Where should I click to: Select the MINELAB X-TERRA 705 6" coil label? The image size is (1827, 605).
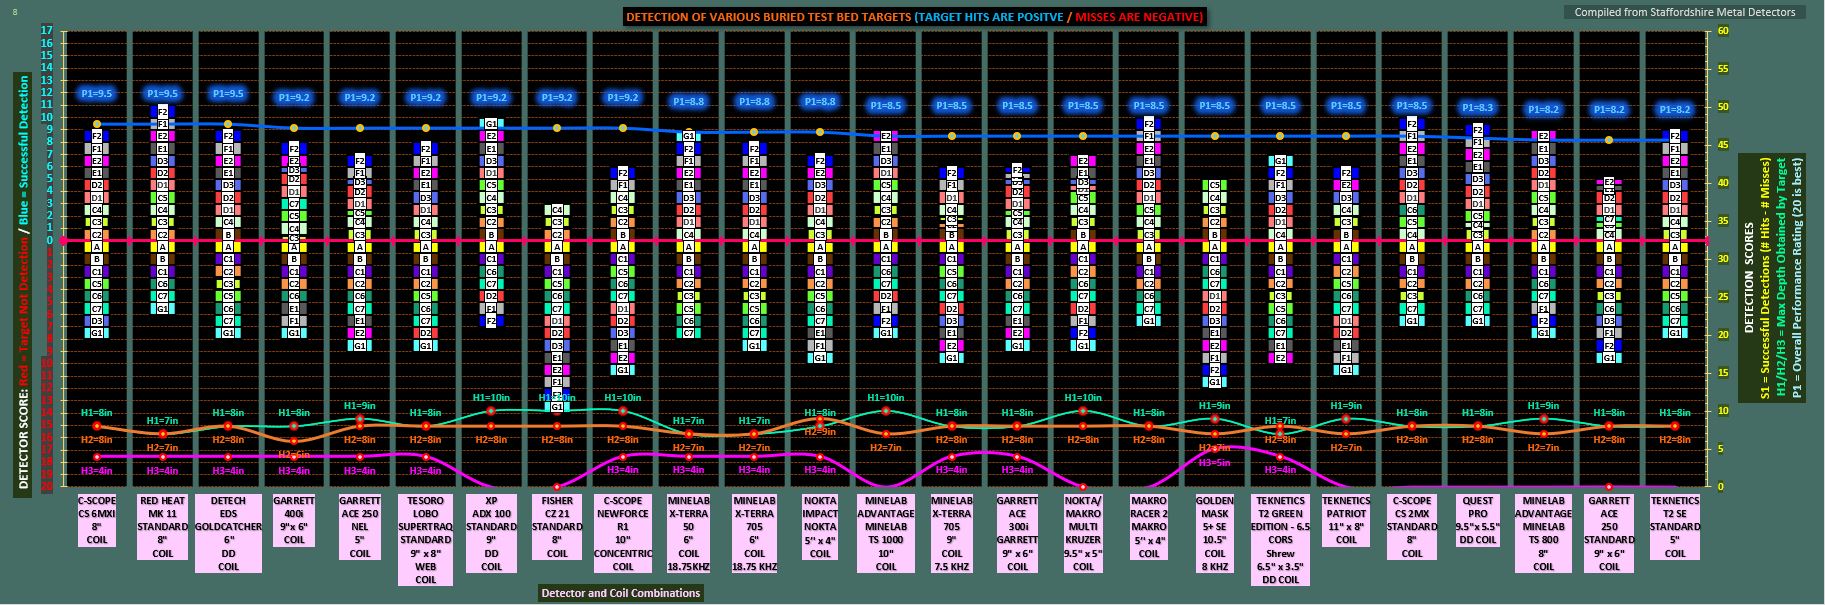[755, 533]
